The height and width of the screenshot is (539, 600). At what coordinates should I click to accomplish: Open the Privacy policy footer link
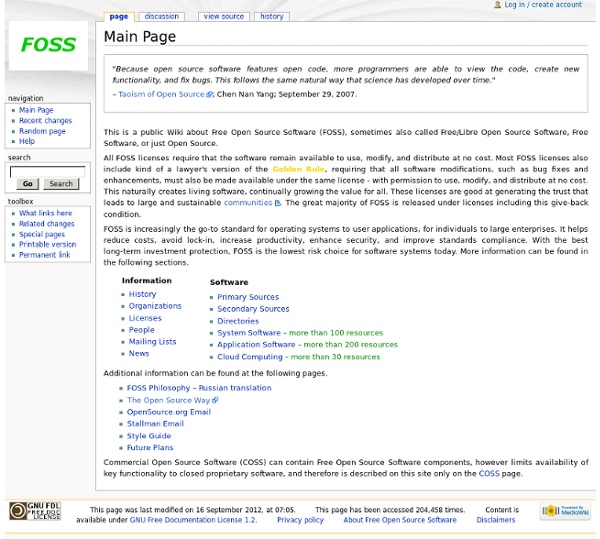300,520
